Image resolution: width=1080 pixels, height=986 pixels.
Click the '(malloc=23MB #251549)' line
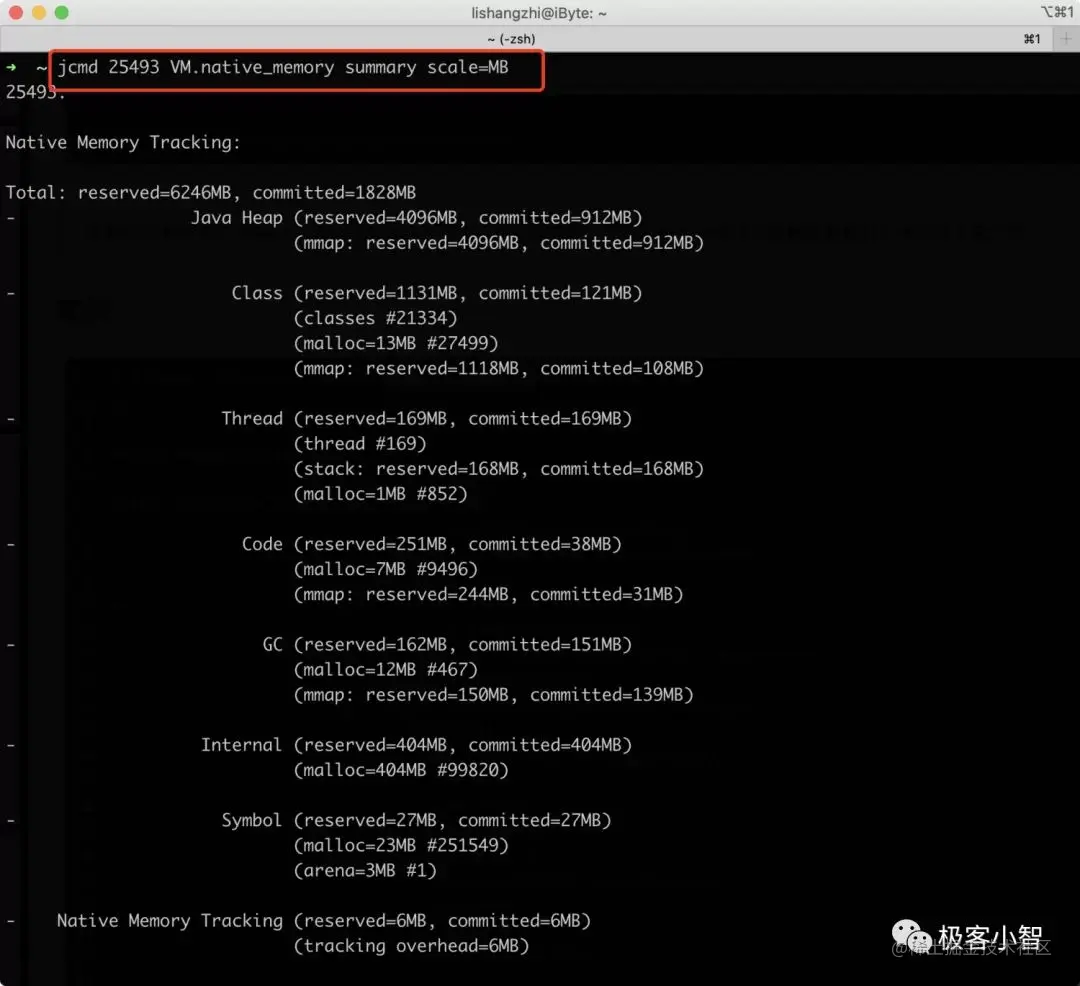click(401, 846)
